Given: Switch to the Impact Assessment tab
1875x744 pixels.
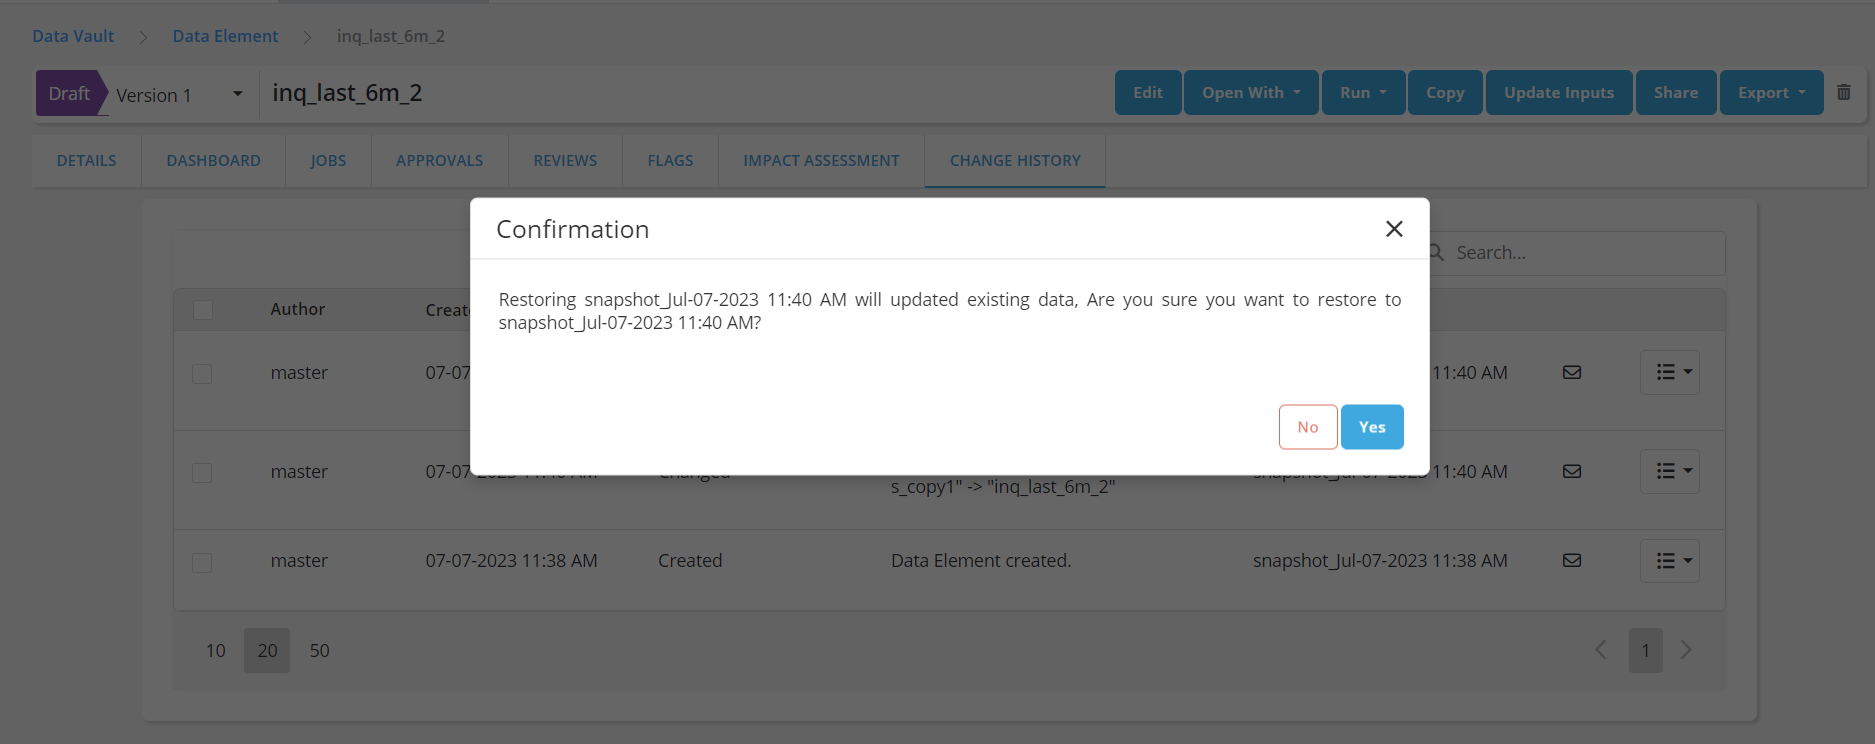Looking at the screenshot, I should tap(821, 160).
